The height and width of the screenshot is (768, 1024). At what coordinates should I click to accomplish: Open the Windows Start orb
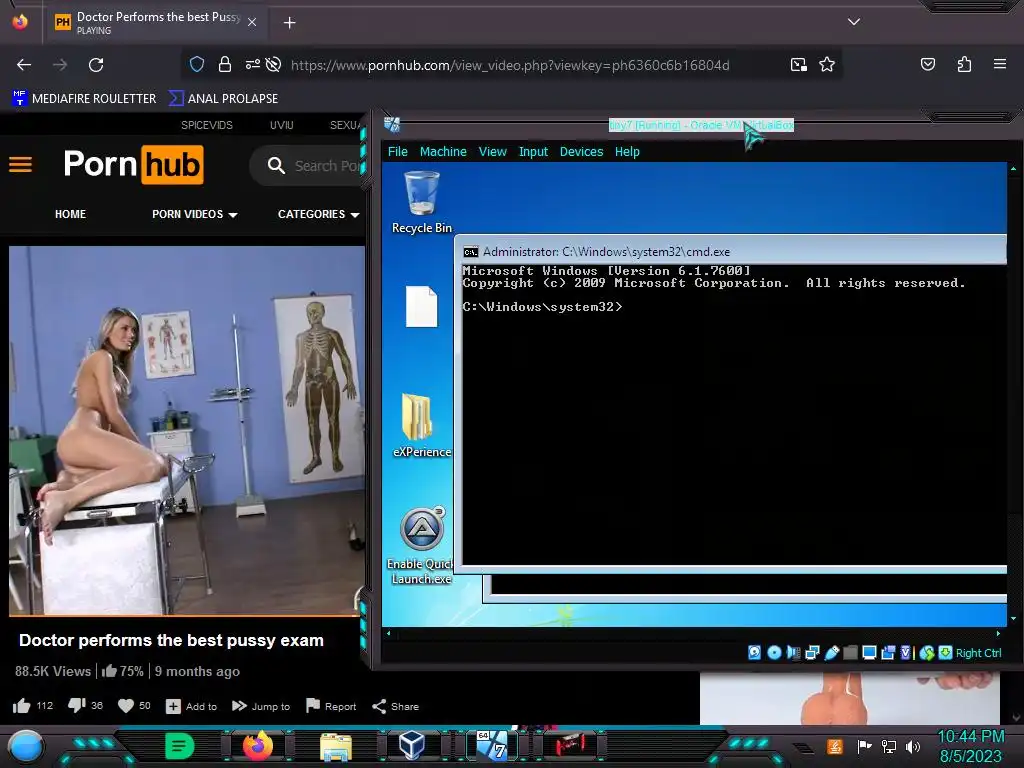tap(25, 746)
